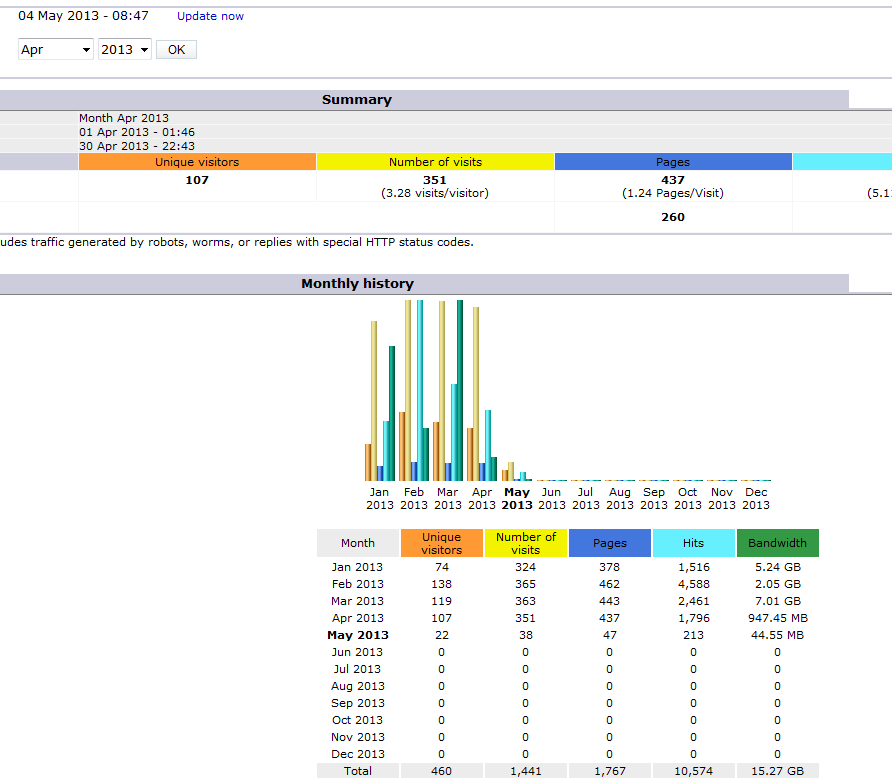Click the 443 pages cell
The width and height of the screenshot is (892, 783).
click(609, 601)
